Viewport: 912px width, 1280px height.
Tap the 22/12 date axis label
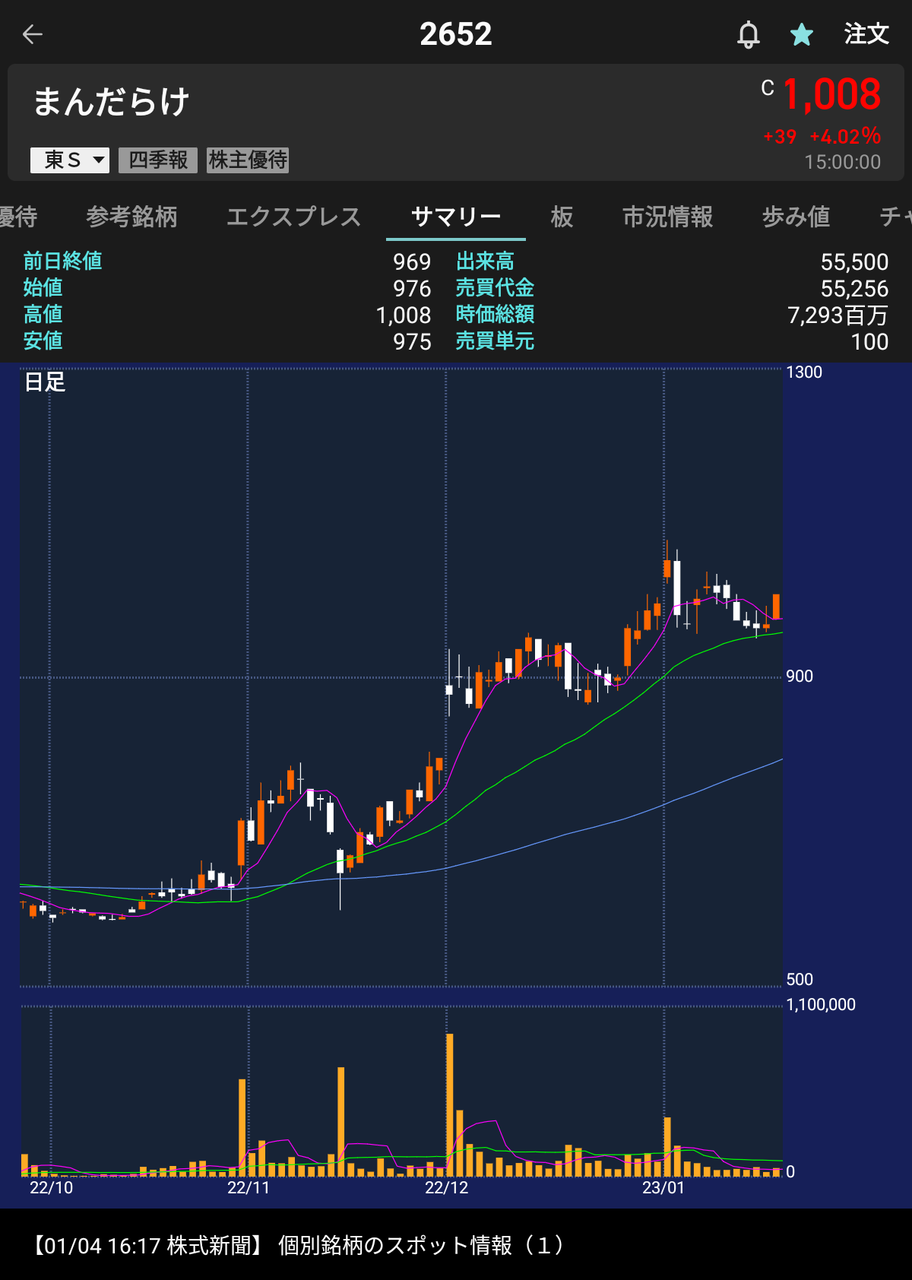(447, 1188)
